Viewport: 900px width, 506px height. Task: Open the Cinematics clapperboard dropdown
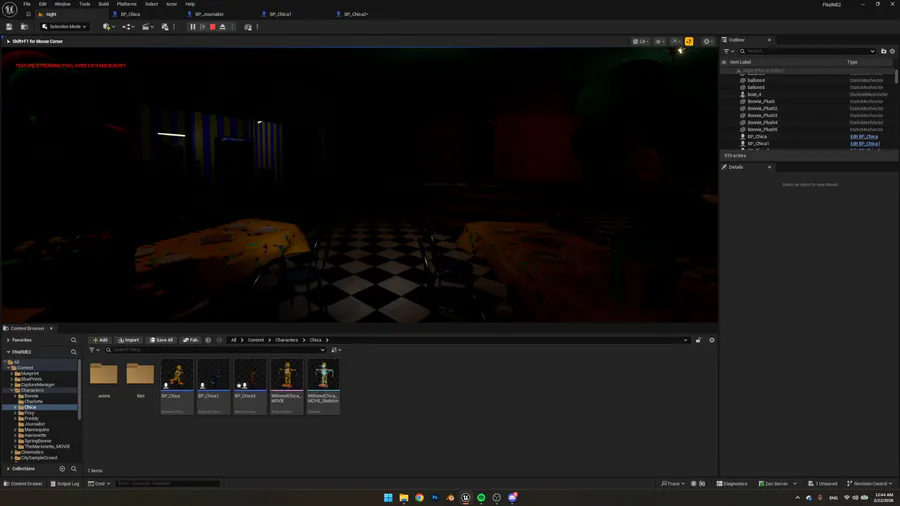coord(148,26)
